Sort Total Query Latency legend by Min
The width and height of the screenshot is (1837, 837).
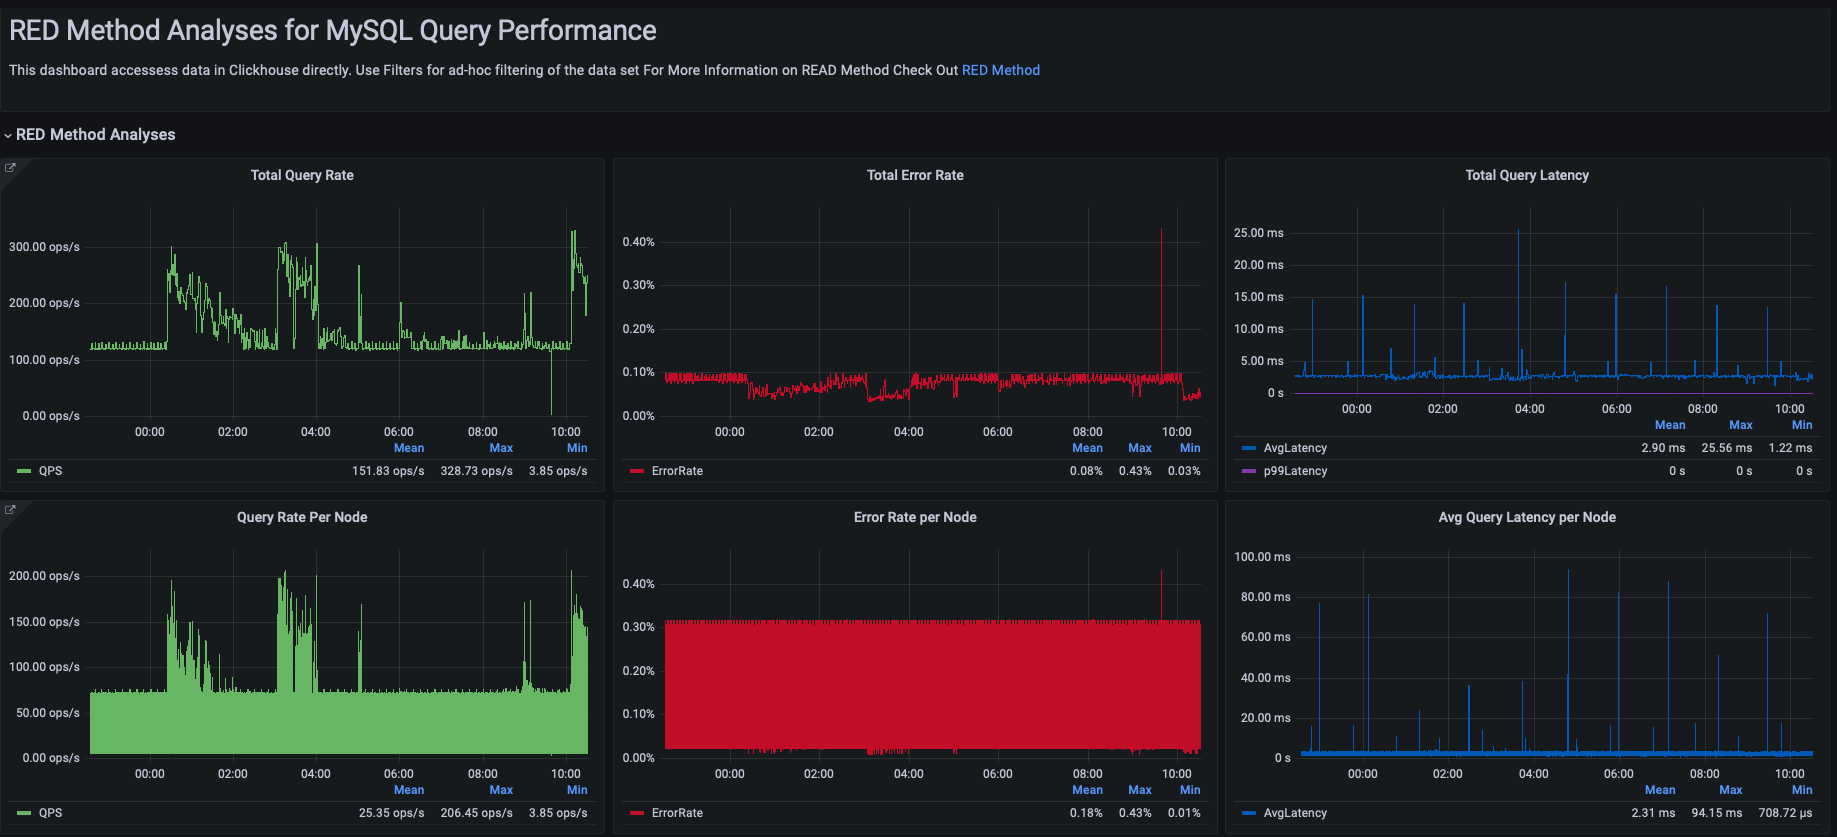1802,425
